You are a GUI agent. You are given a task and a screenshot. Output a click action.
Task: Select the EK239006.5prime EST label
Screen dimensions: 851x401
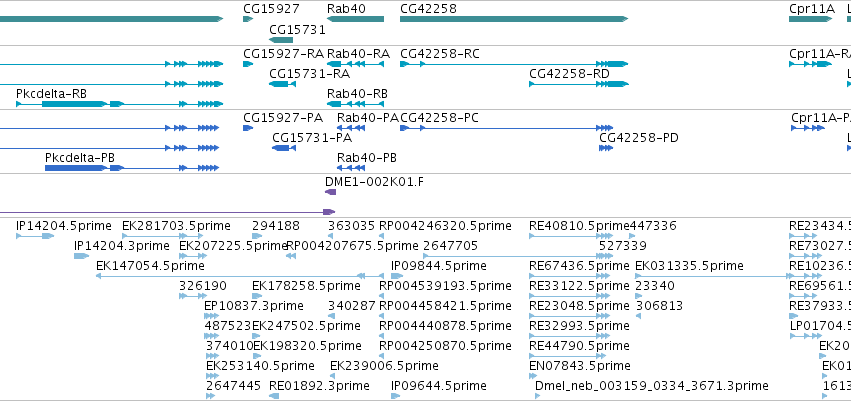[x=384, y=366]
